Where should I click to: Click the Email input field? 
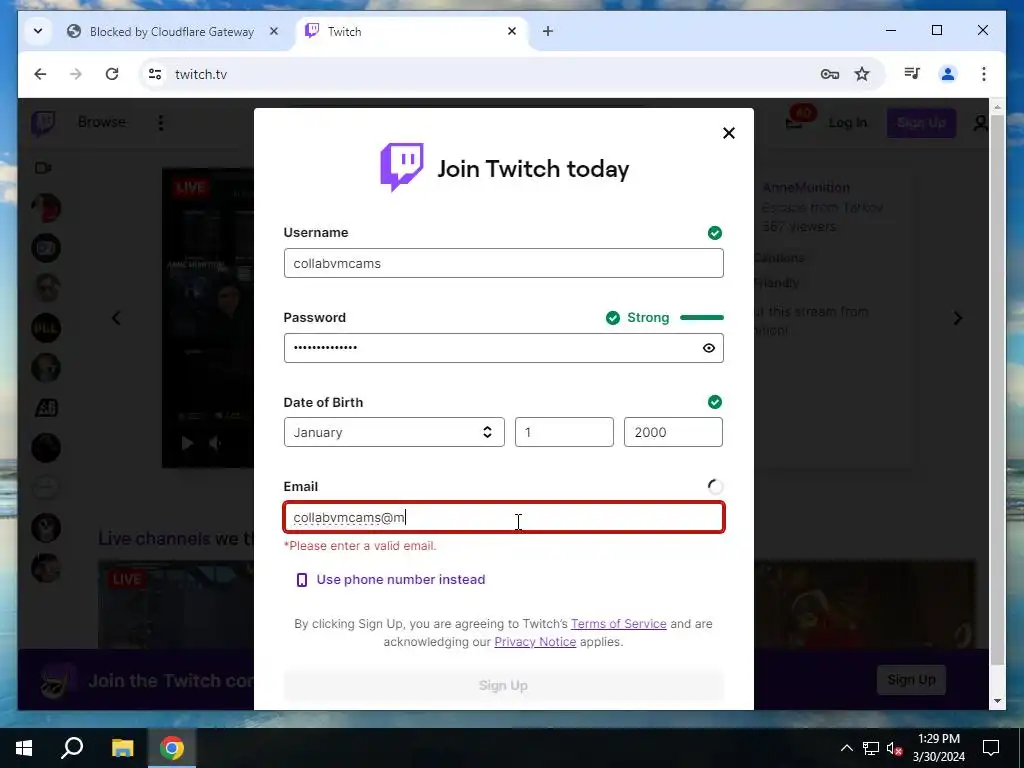click(x=504, y=517)
